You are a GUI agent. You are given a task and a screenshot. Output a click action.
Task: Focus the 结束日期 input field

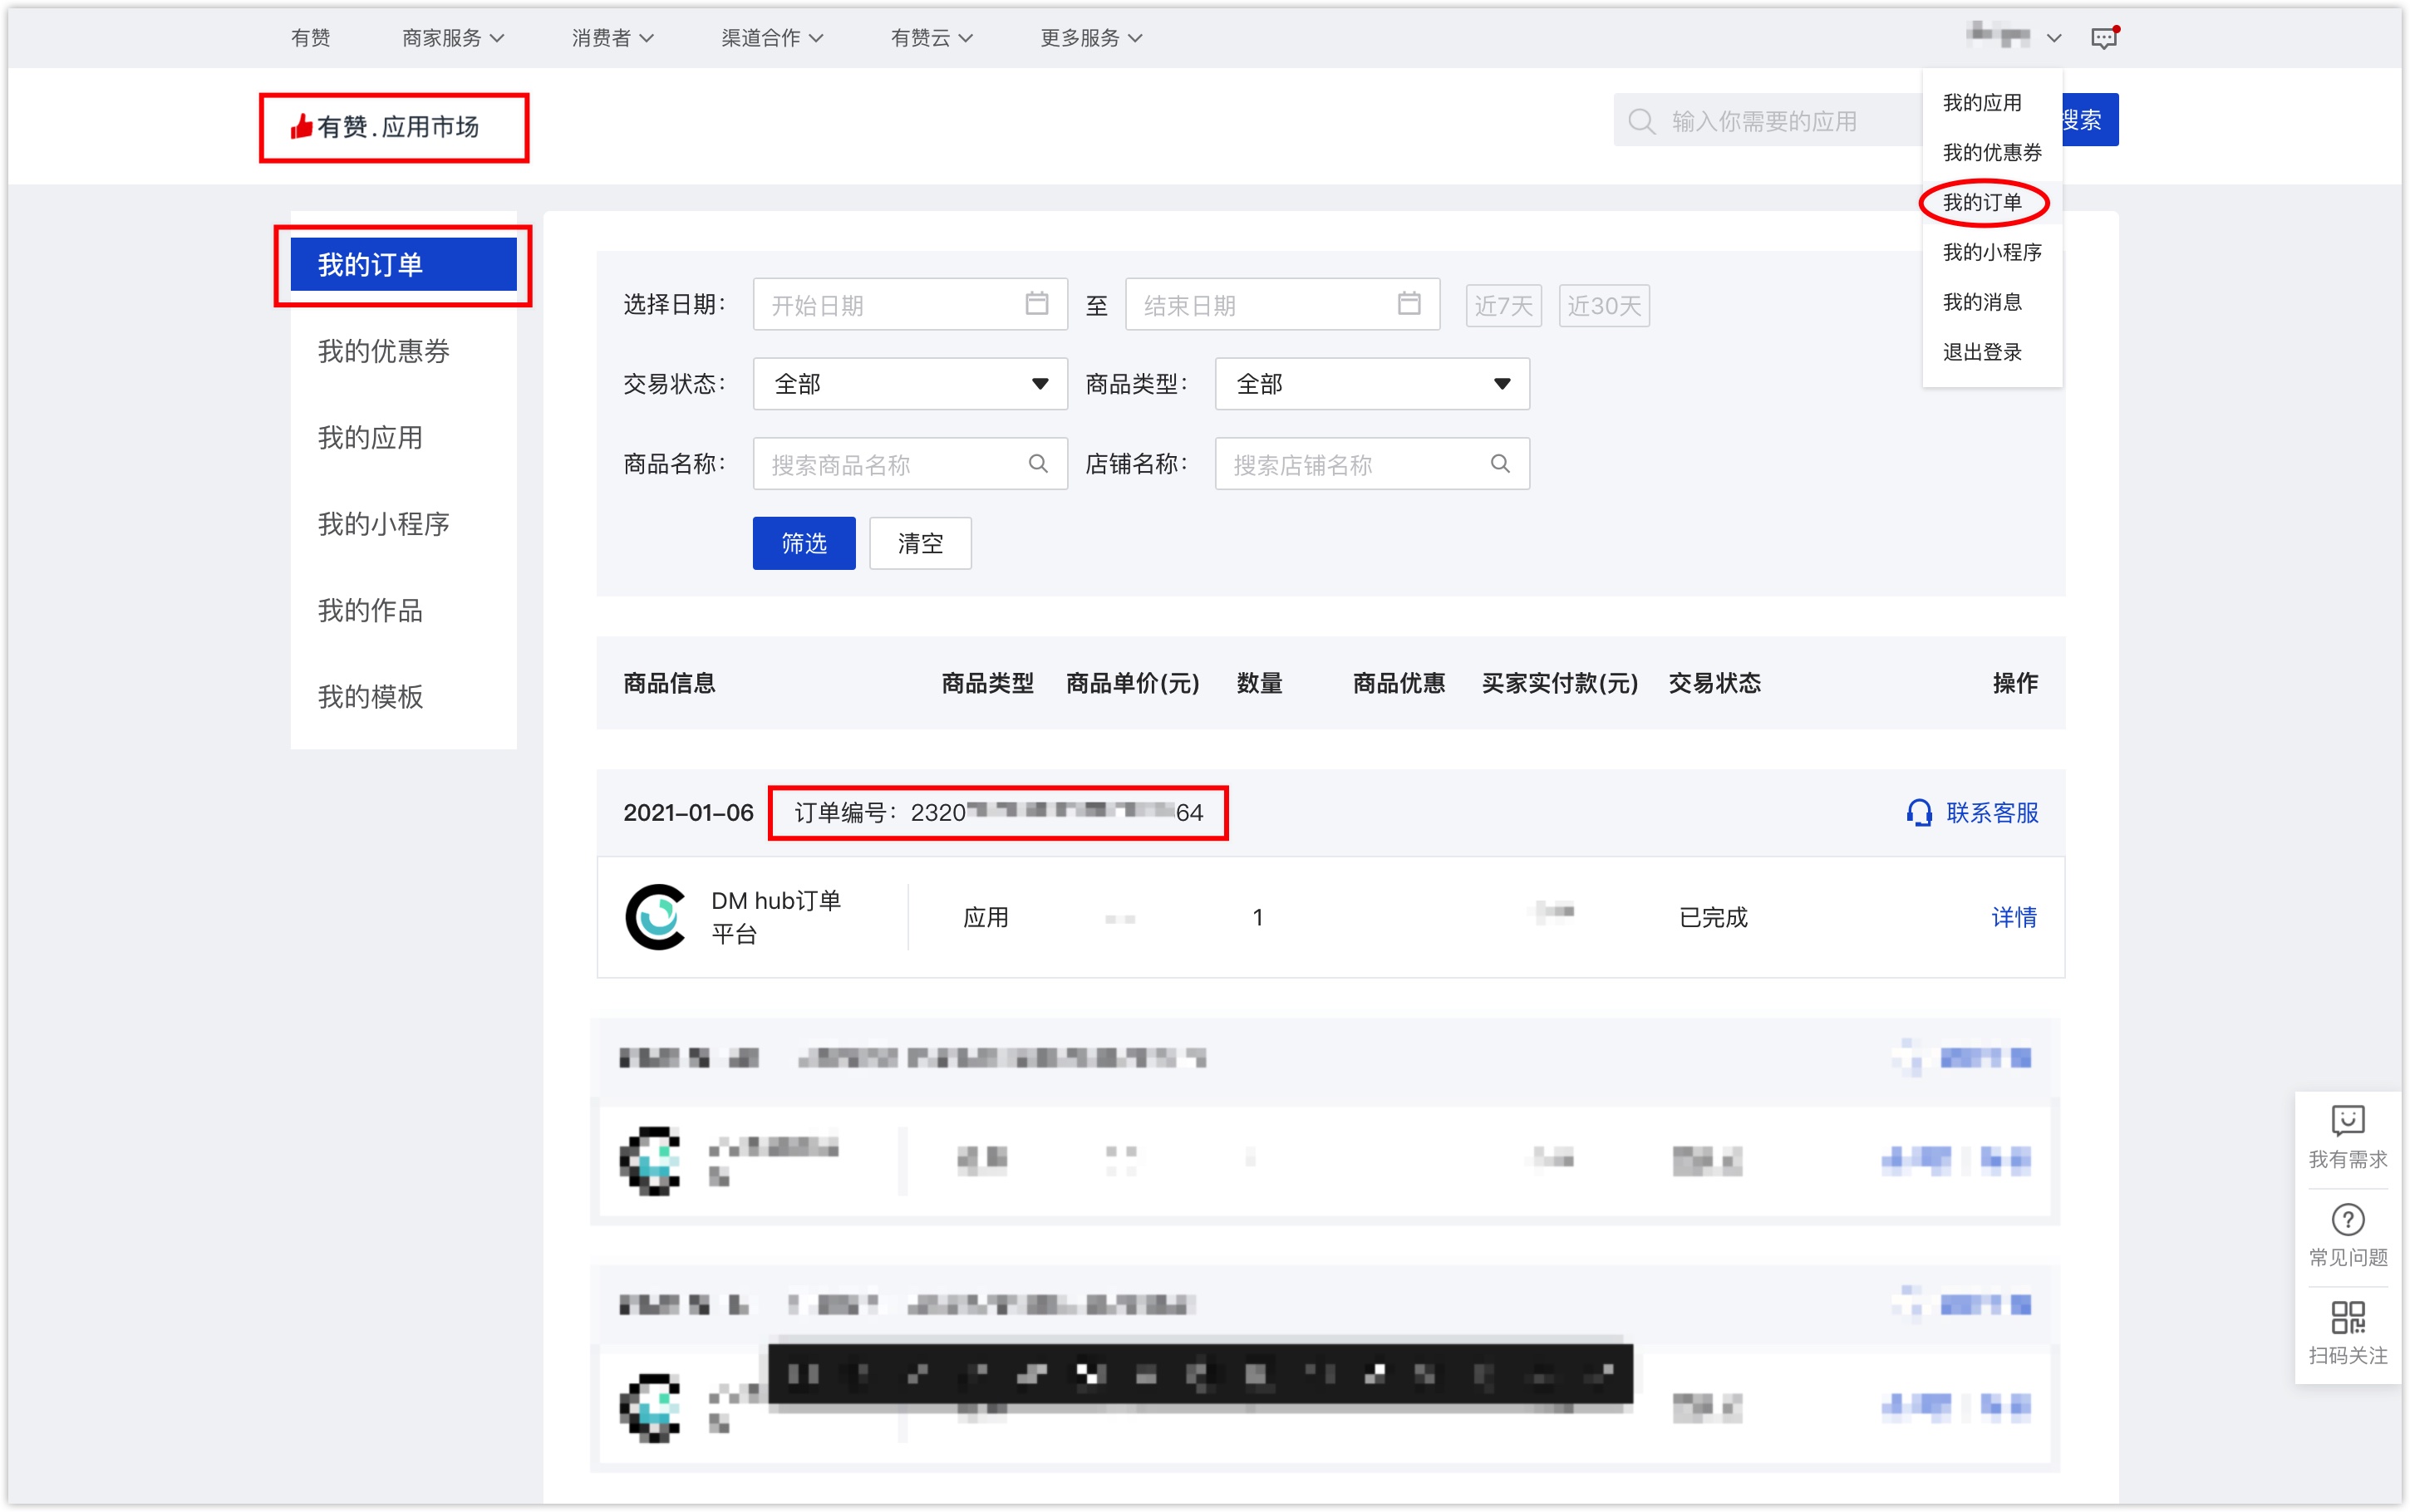(x=1282, y=304)
